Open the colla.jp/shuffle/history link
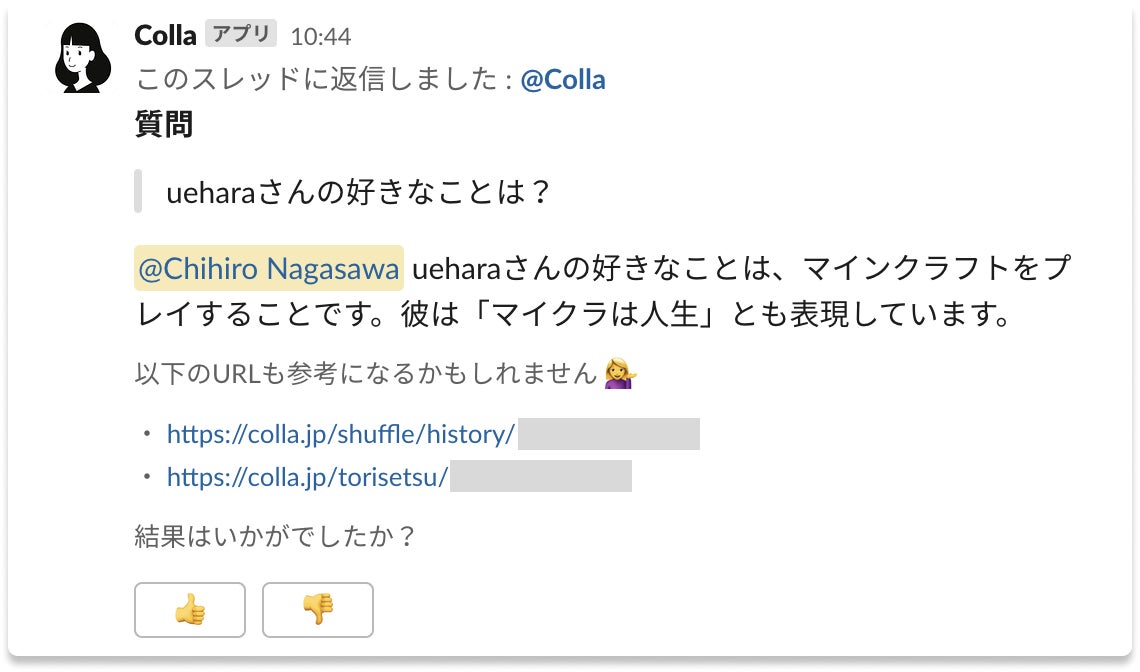 [x=341, y=434]
